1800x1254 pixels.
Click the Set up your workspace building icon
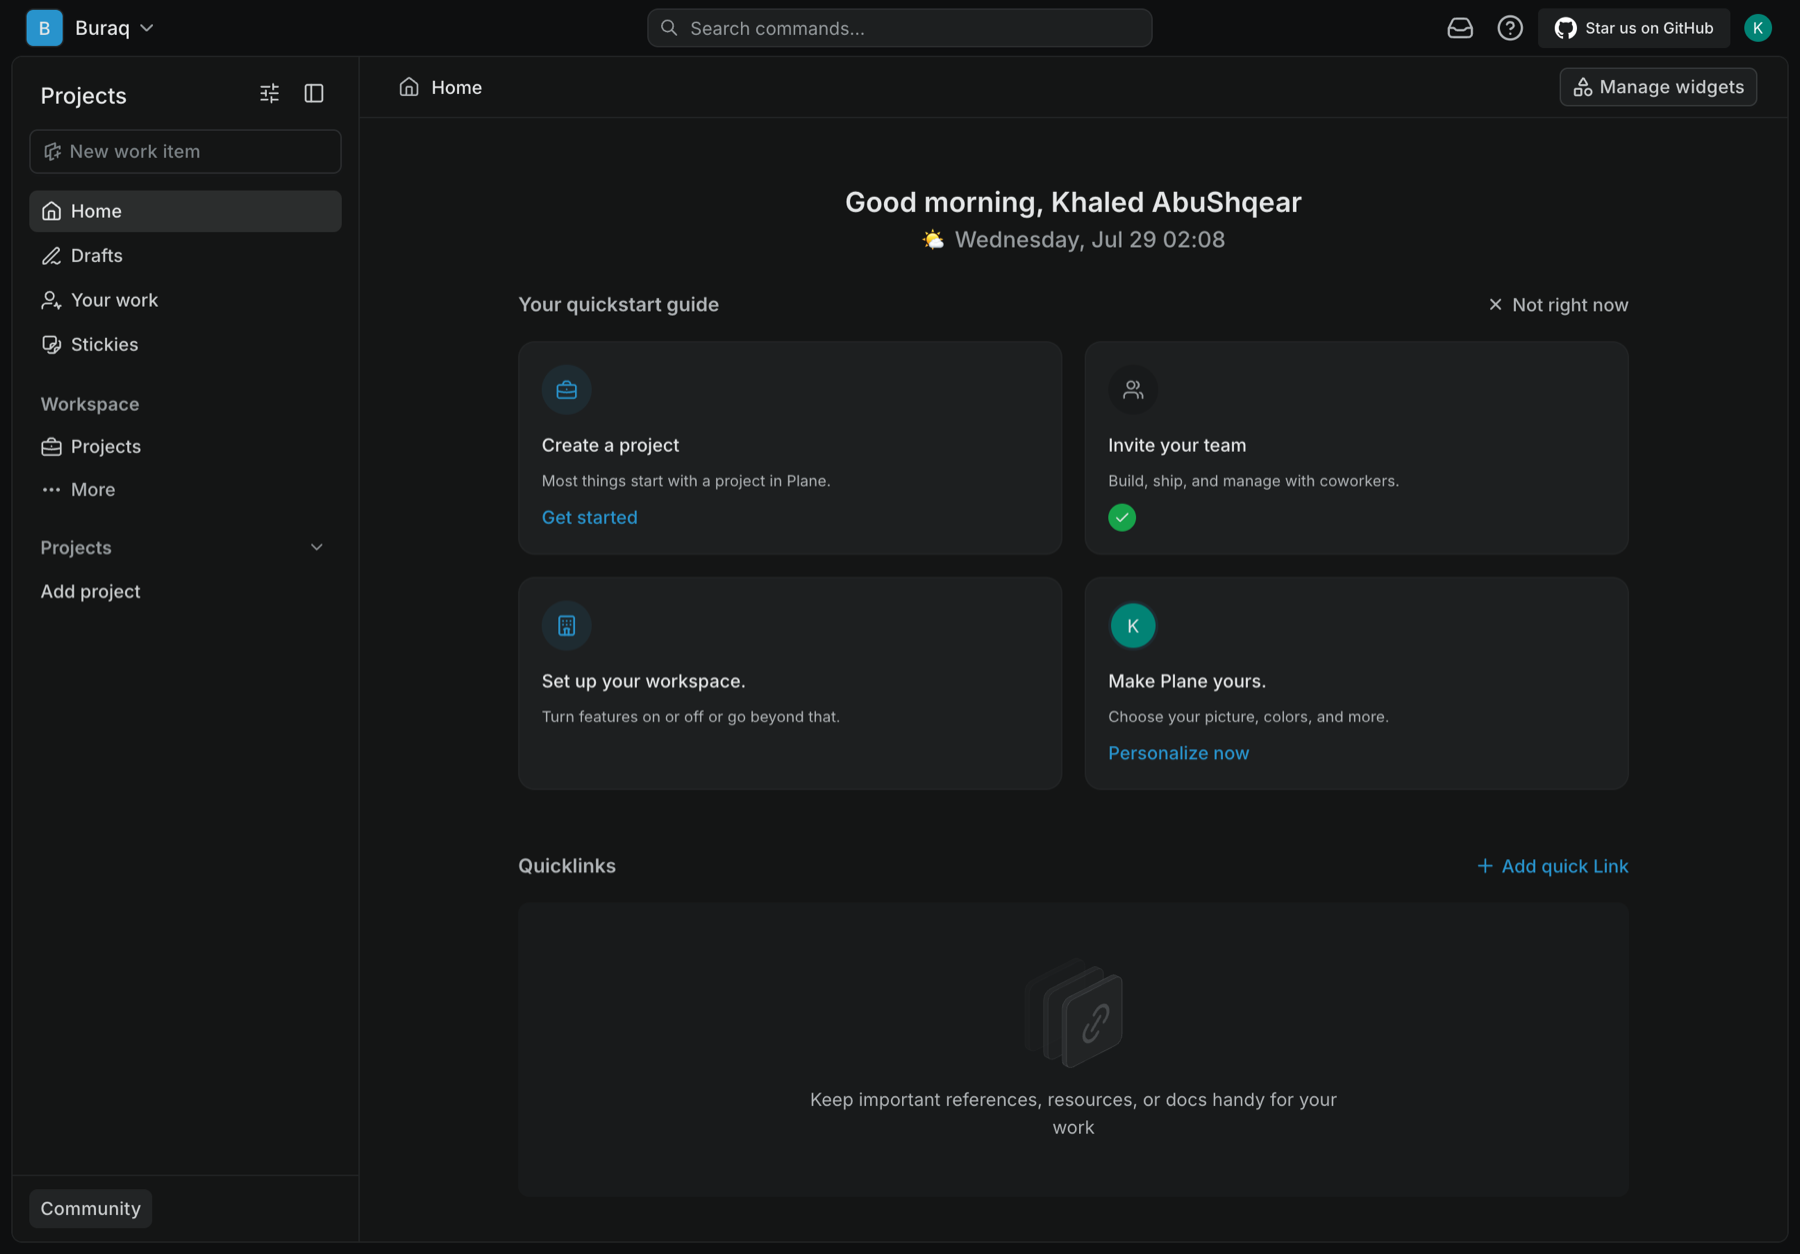coord(567,626)
